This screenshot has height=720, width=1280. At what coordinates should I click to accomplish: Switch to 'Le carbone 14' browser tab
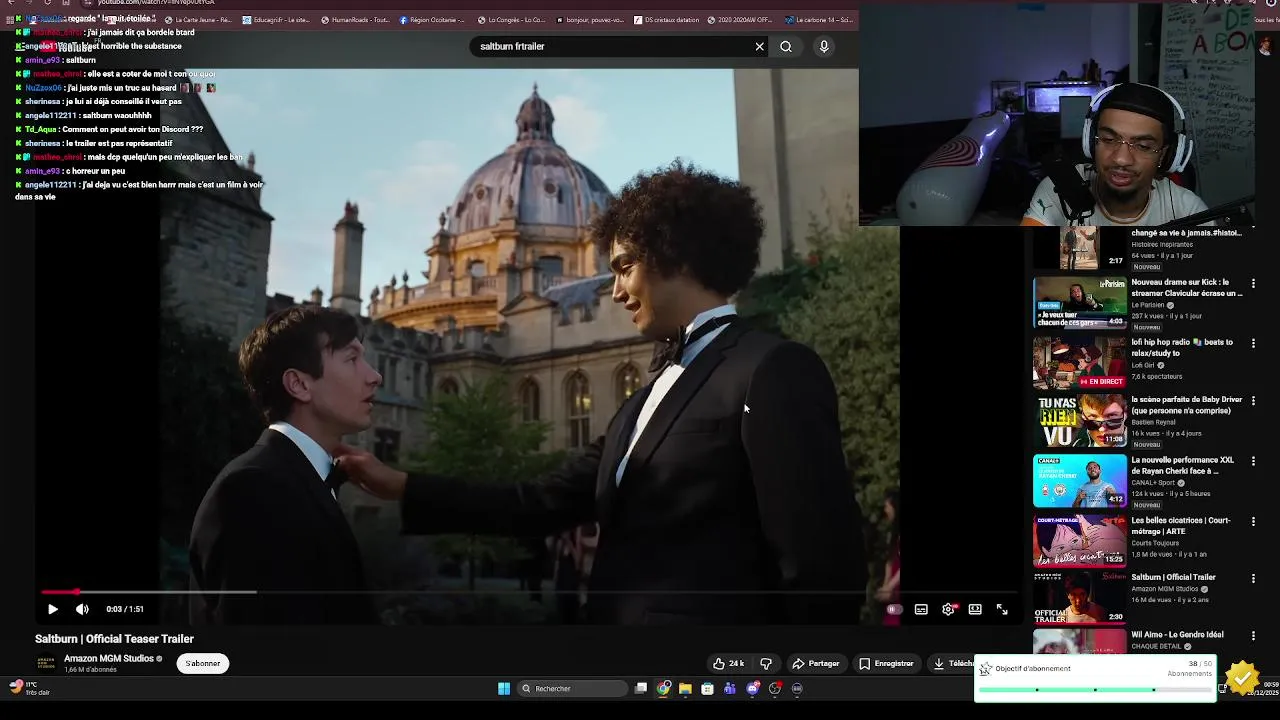(x=818, y=19)
